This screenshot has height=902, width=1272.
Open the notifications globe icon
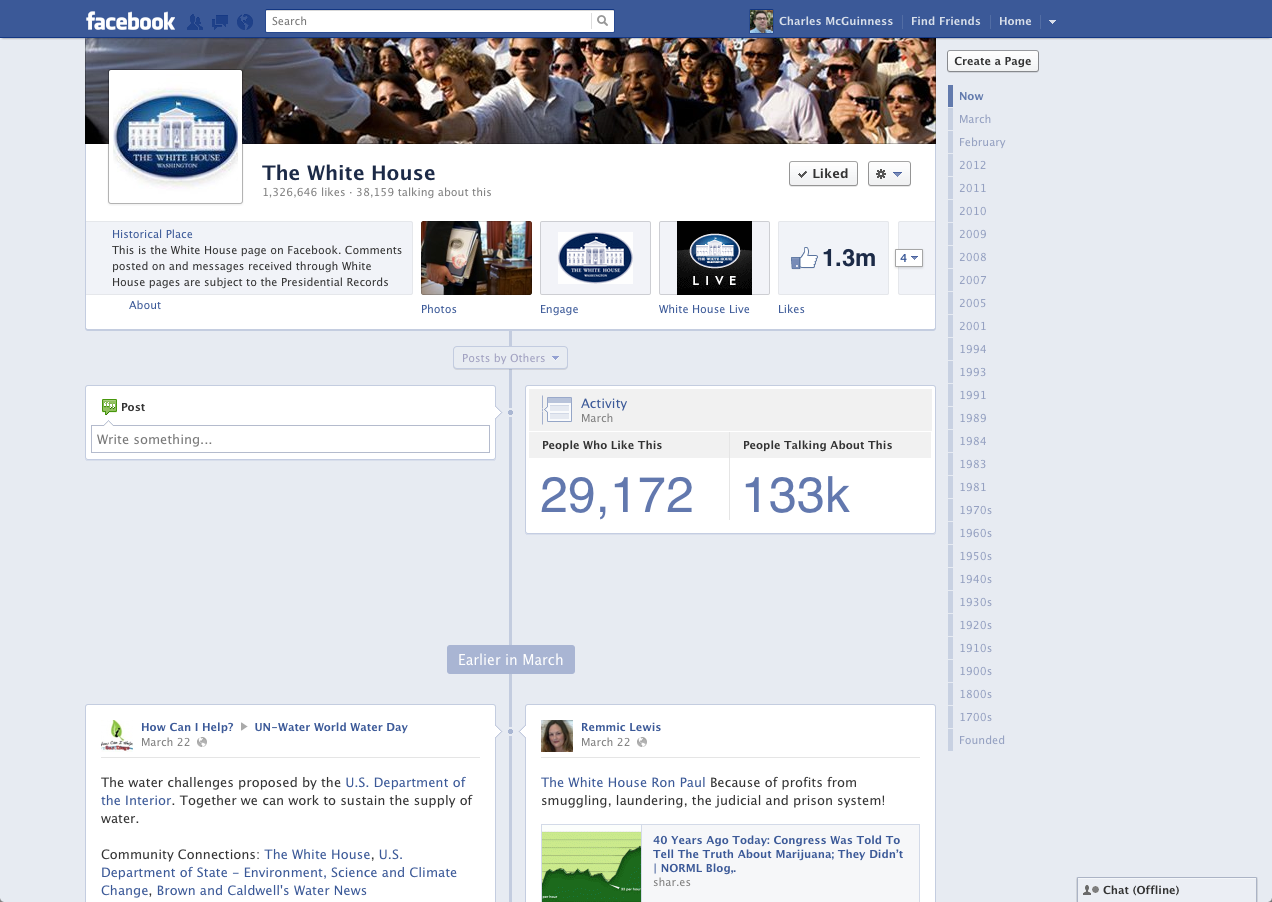(x=244, y=21)
